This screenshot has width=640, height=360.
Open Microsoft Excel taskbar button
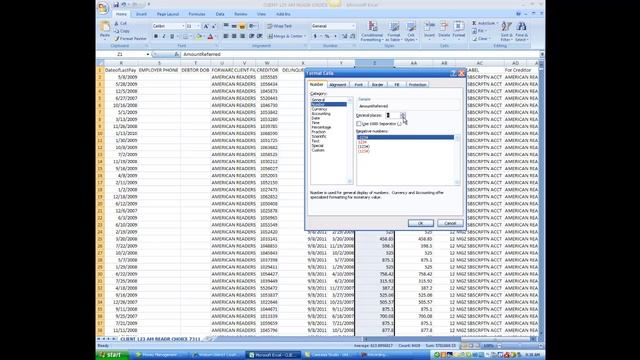click(272, 355)
